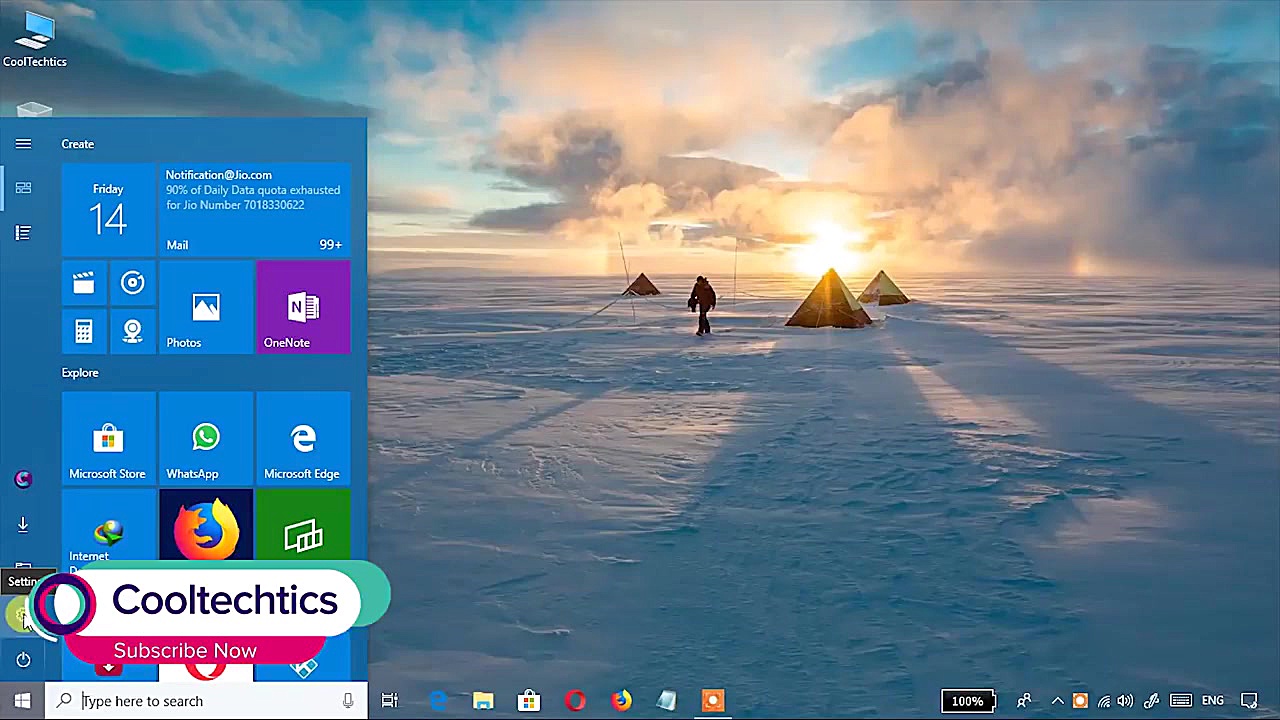The height and width of the screenshot is (720, 1280).
Task: Show pinned tiles view in Start menu
Action: coord(23,188)
